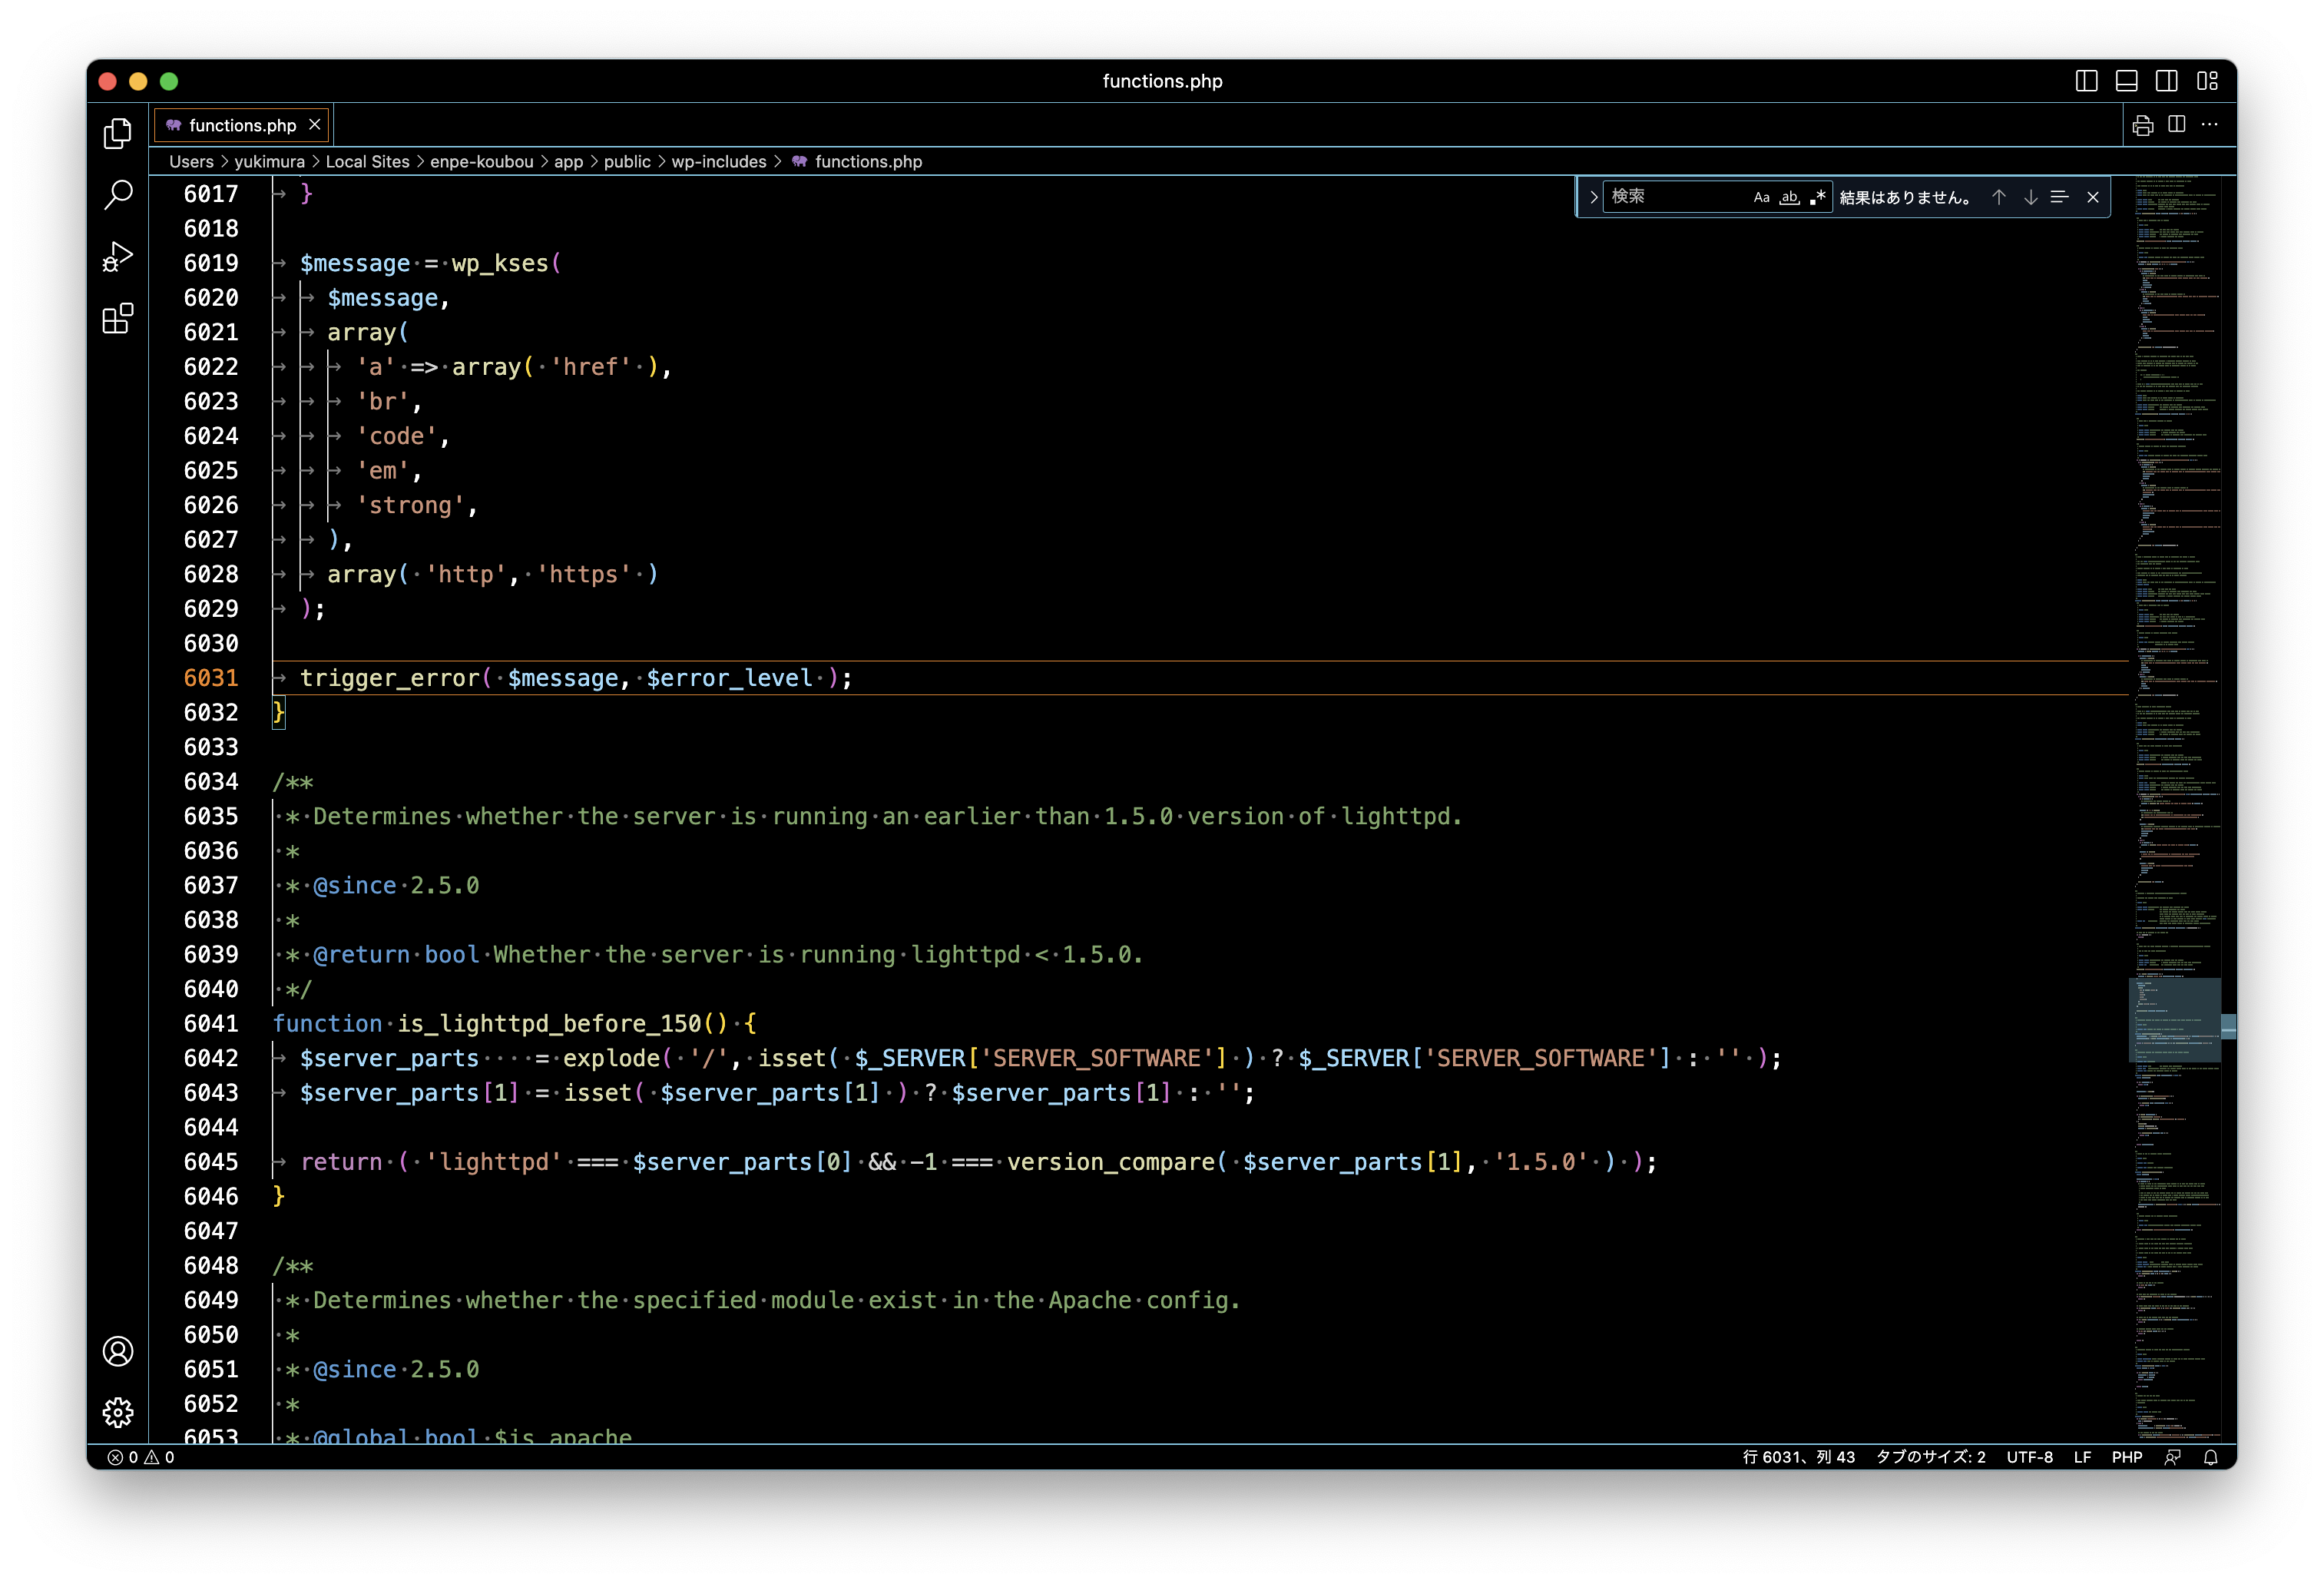
Task: Change file encoding UTF-8
Action: coord(2029,1457)
